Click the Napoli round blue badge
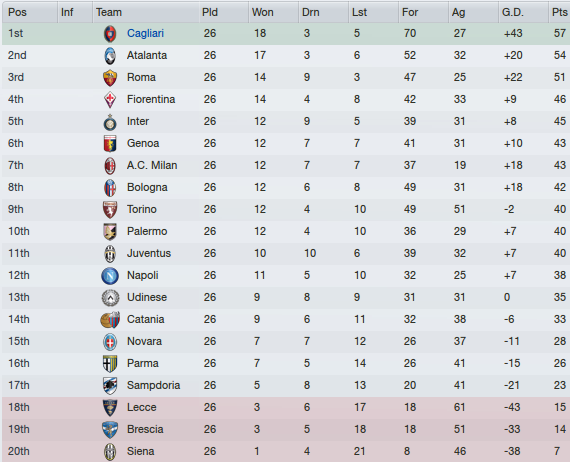Viewport: 570px width, 462px height. coord(110,276)
